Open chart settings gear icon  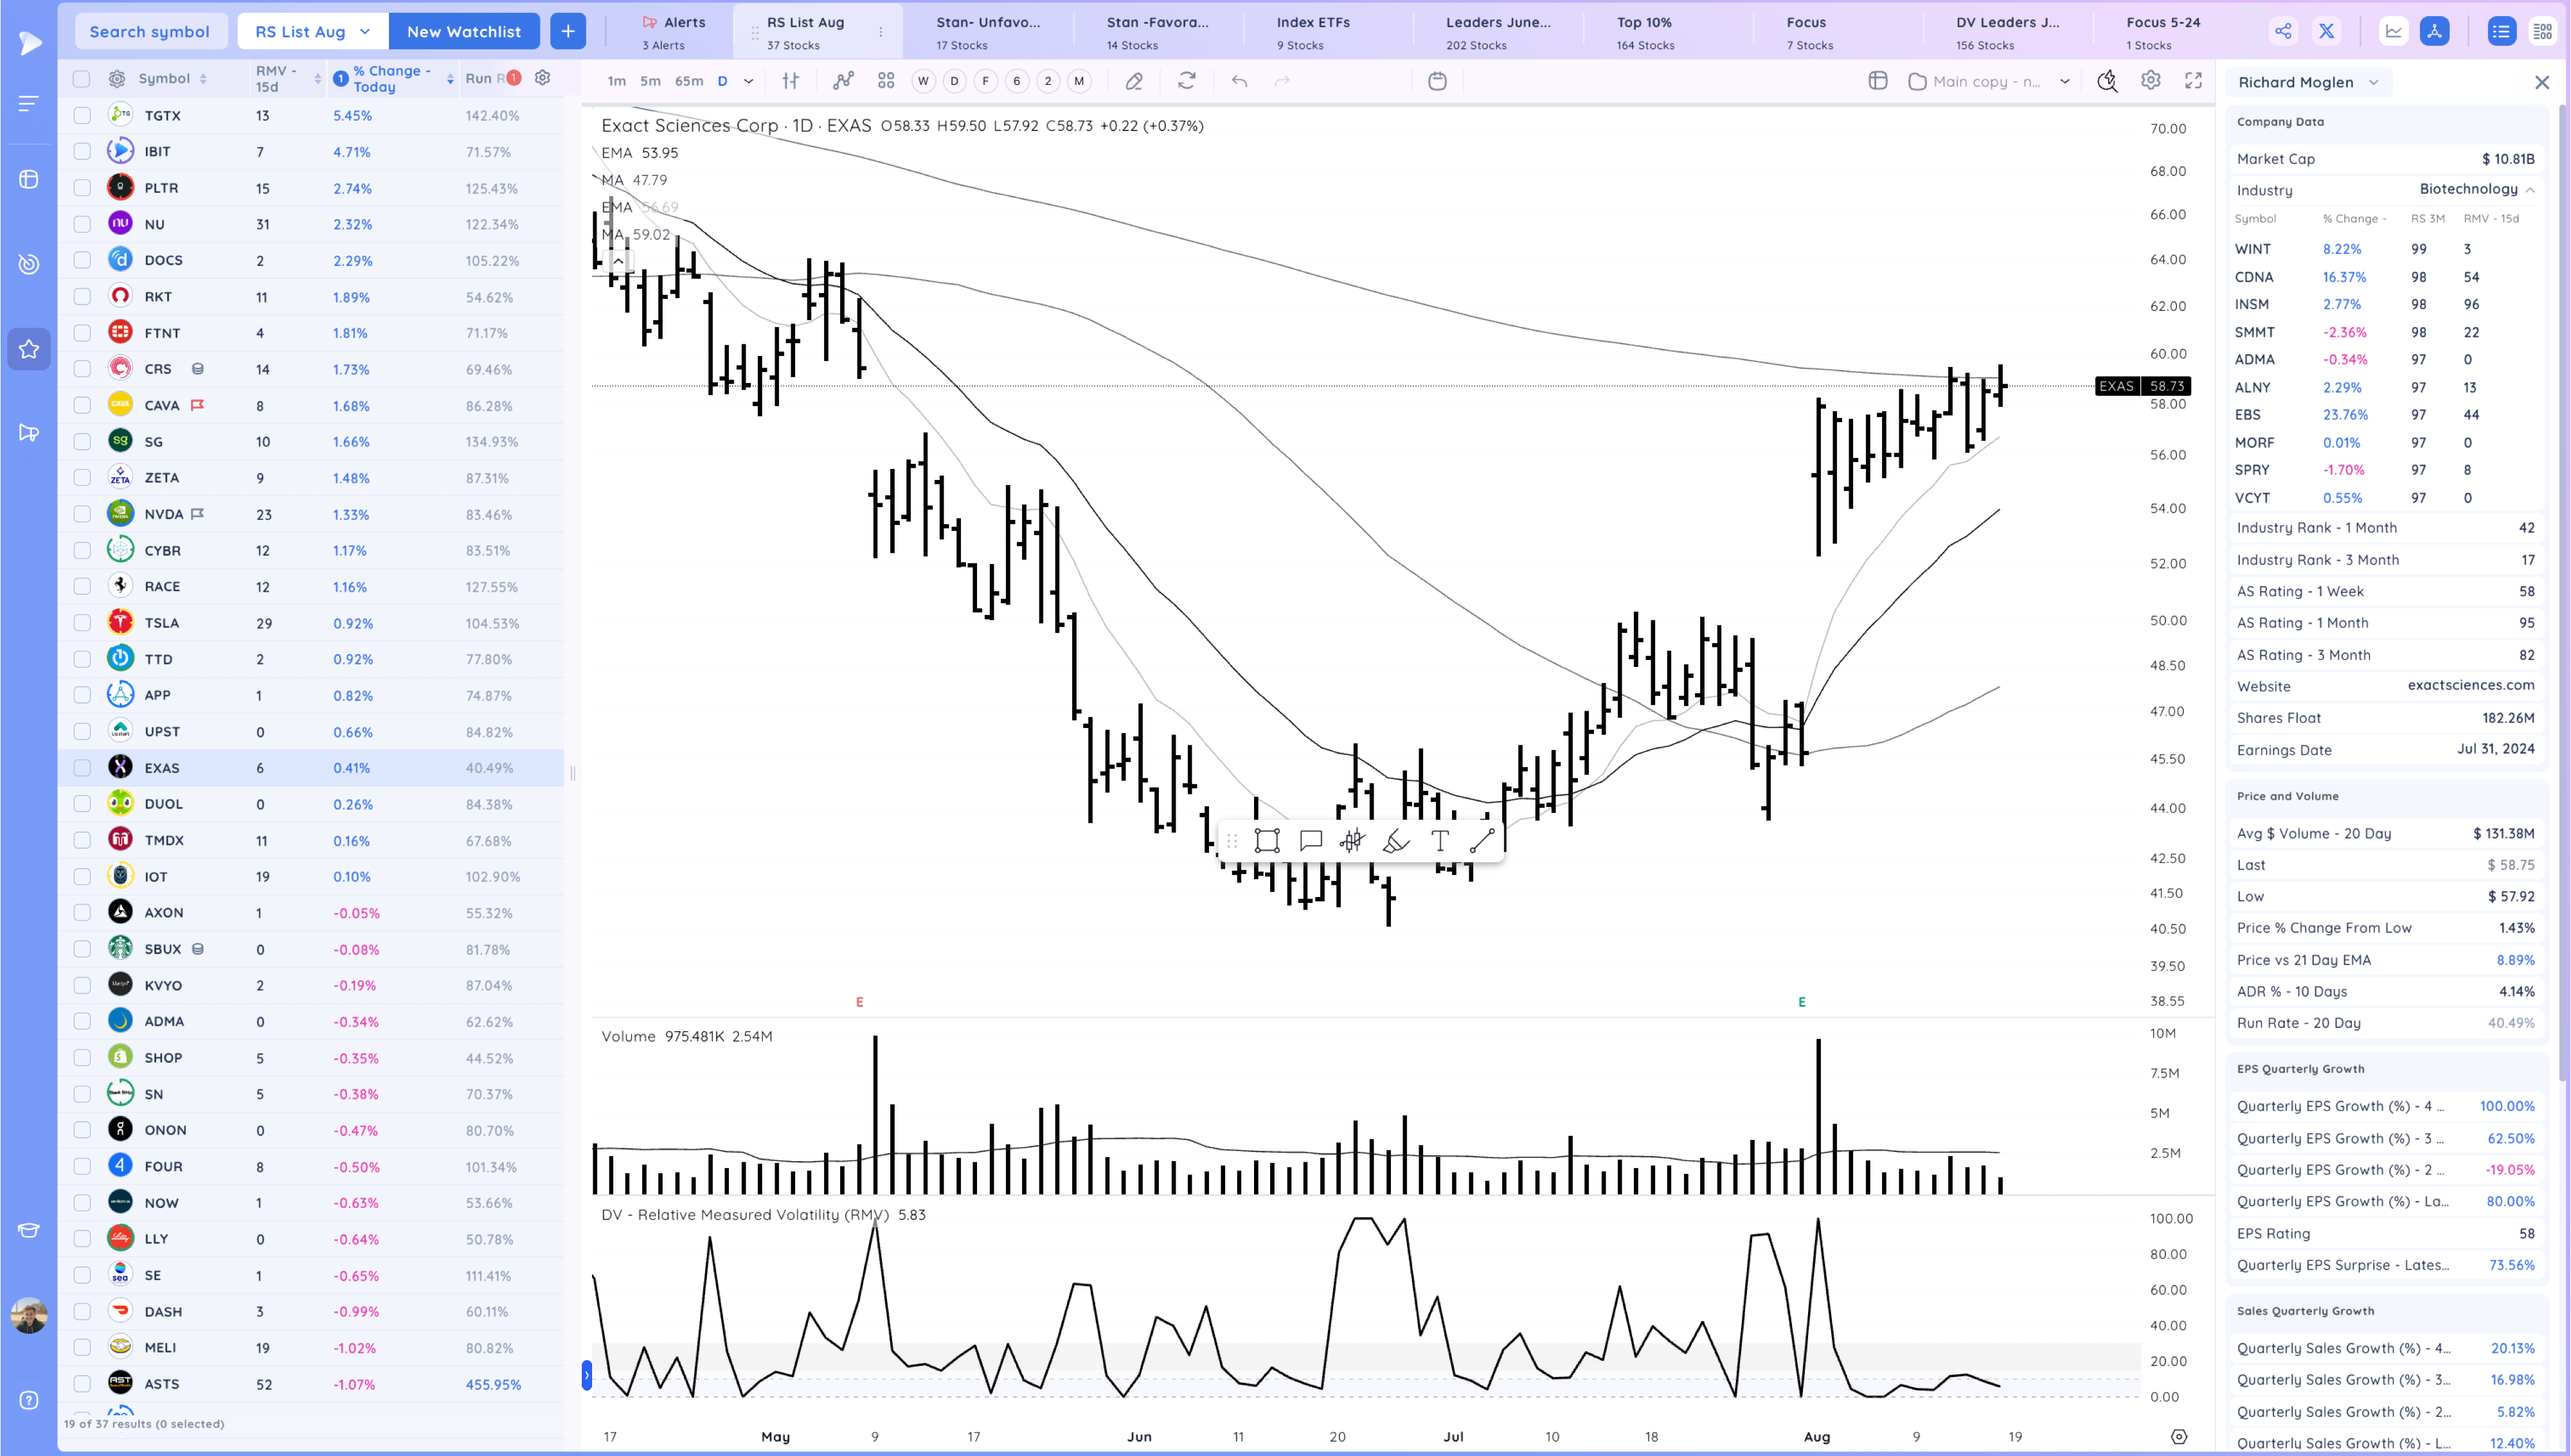coord(2150,81)
